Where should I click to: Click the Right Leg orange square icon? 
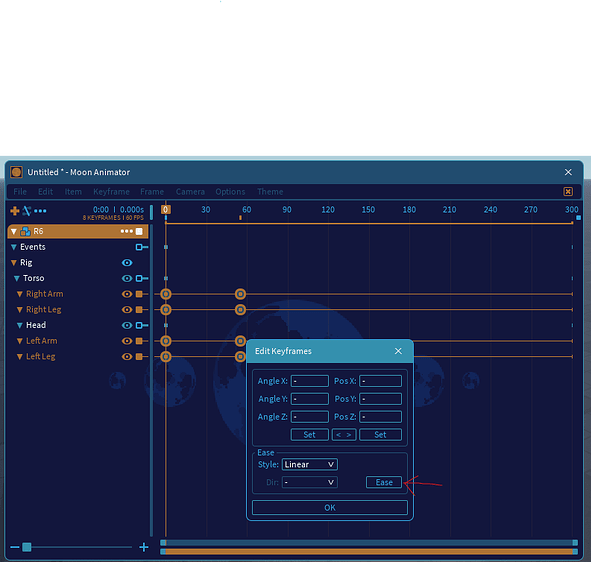(139, 309)
